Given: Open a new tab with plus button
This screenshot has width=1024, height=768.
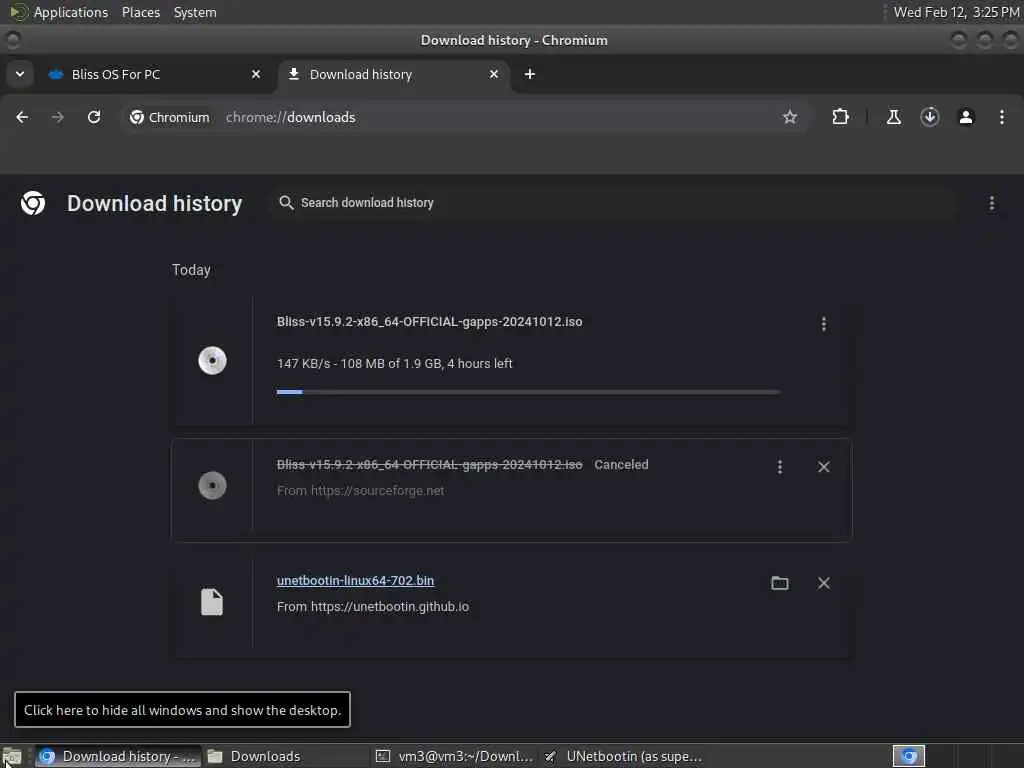Looking at the screenshot, I should click(x=530, y=74).
